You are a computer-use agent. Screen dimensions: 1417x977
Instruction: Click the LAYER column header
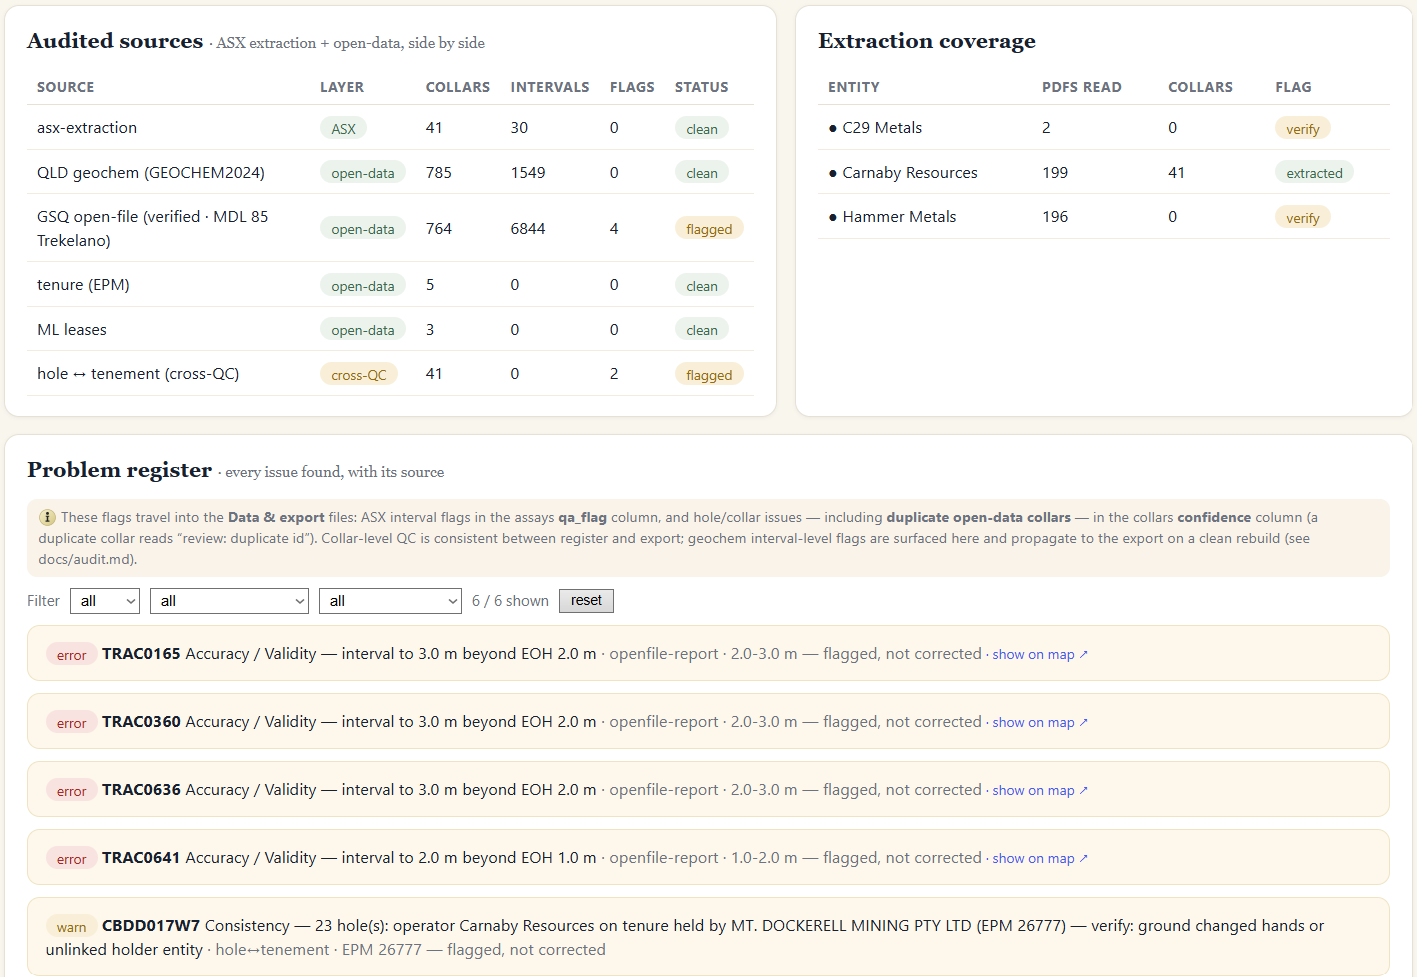[x=342, y=87]
